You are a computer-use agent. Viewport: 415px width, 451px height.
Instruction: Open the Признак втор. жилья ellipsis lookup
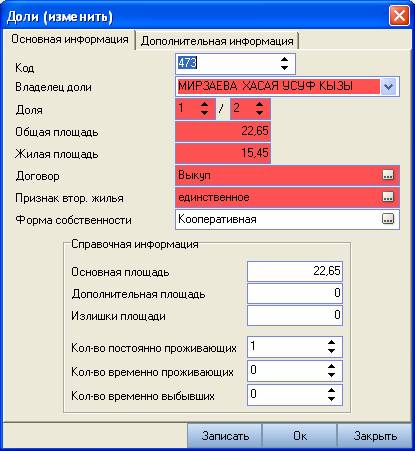tap(388, 197)
